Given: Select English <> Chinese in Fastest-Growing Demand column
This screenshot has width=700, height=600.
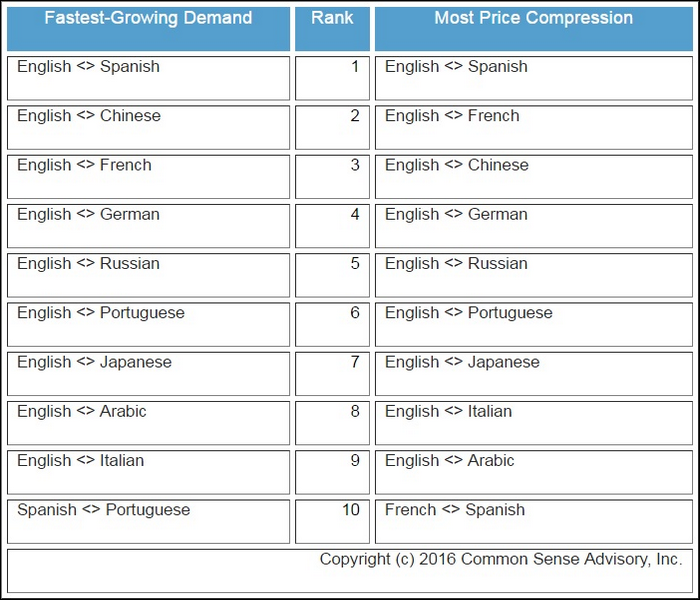Looking at the screenshot, I should pos(89,116).
